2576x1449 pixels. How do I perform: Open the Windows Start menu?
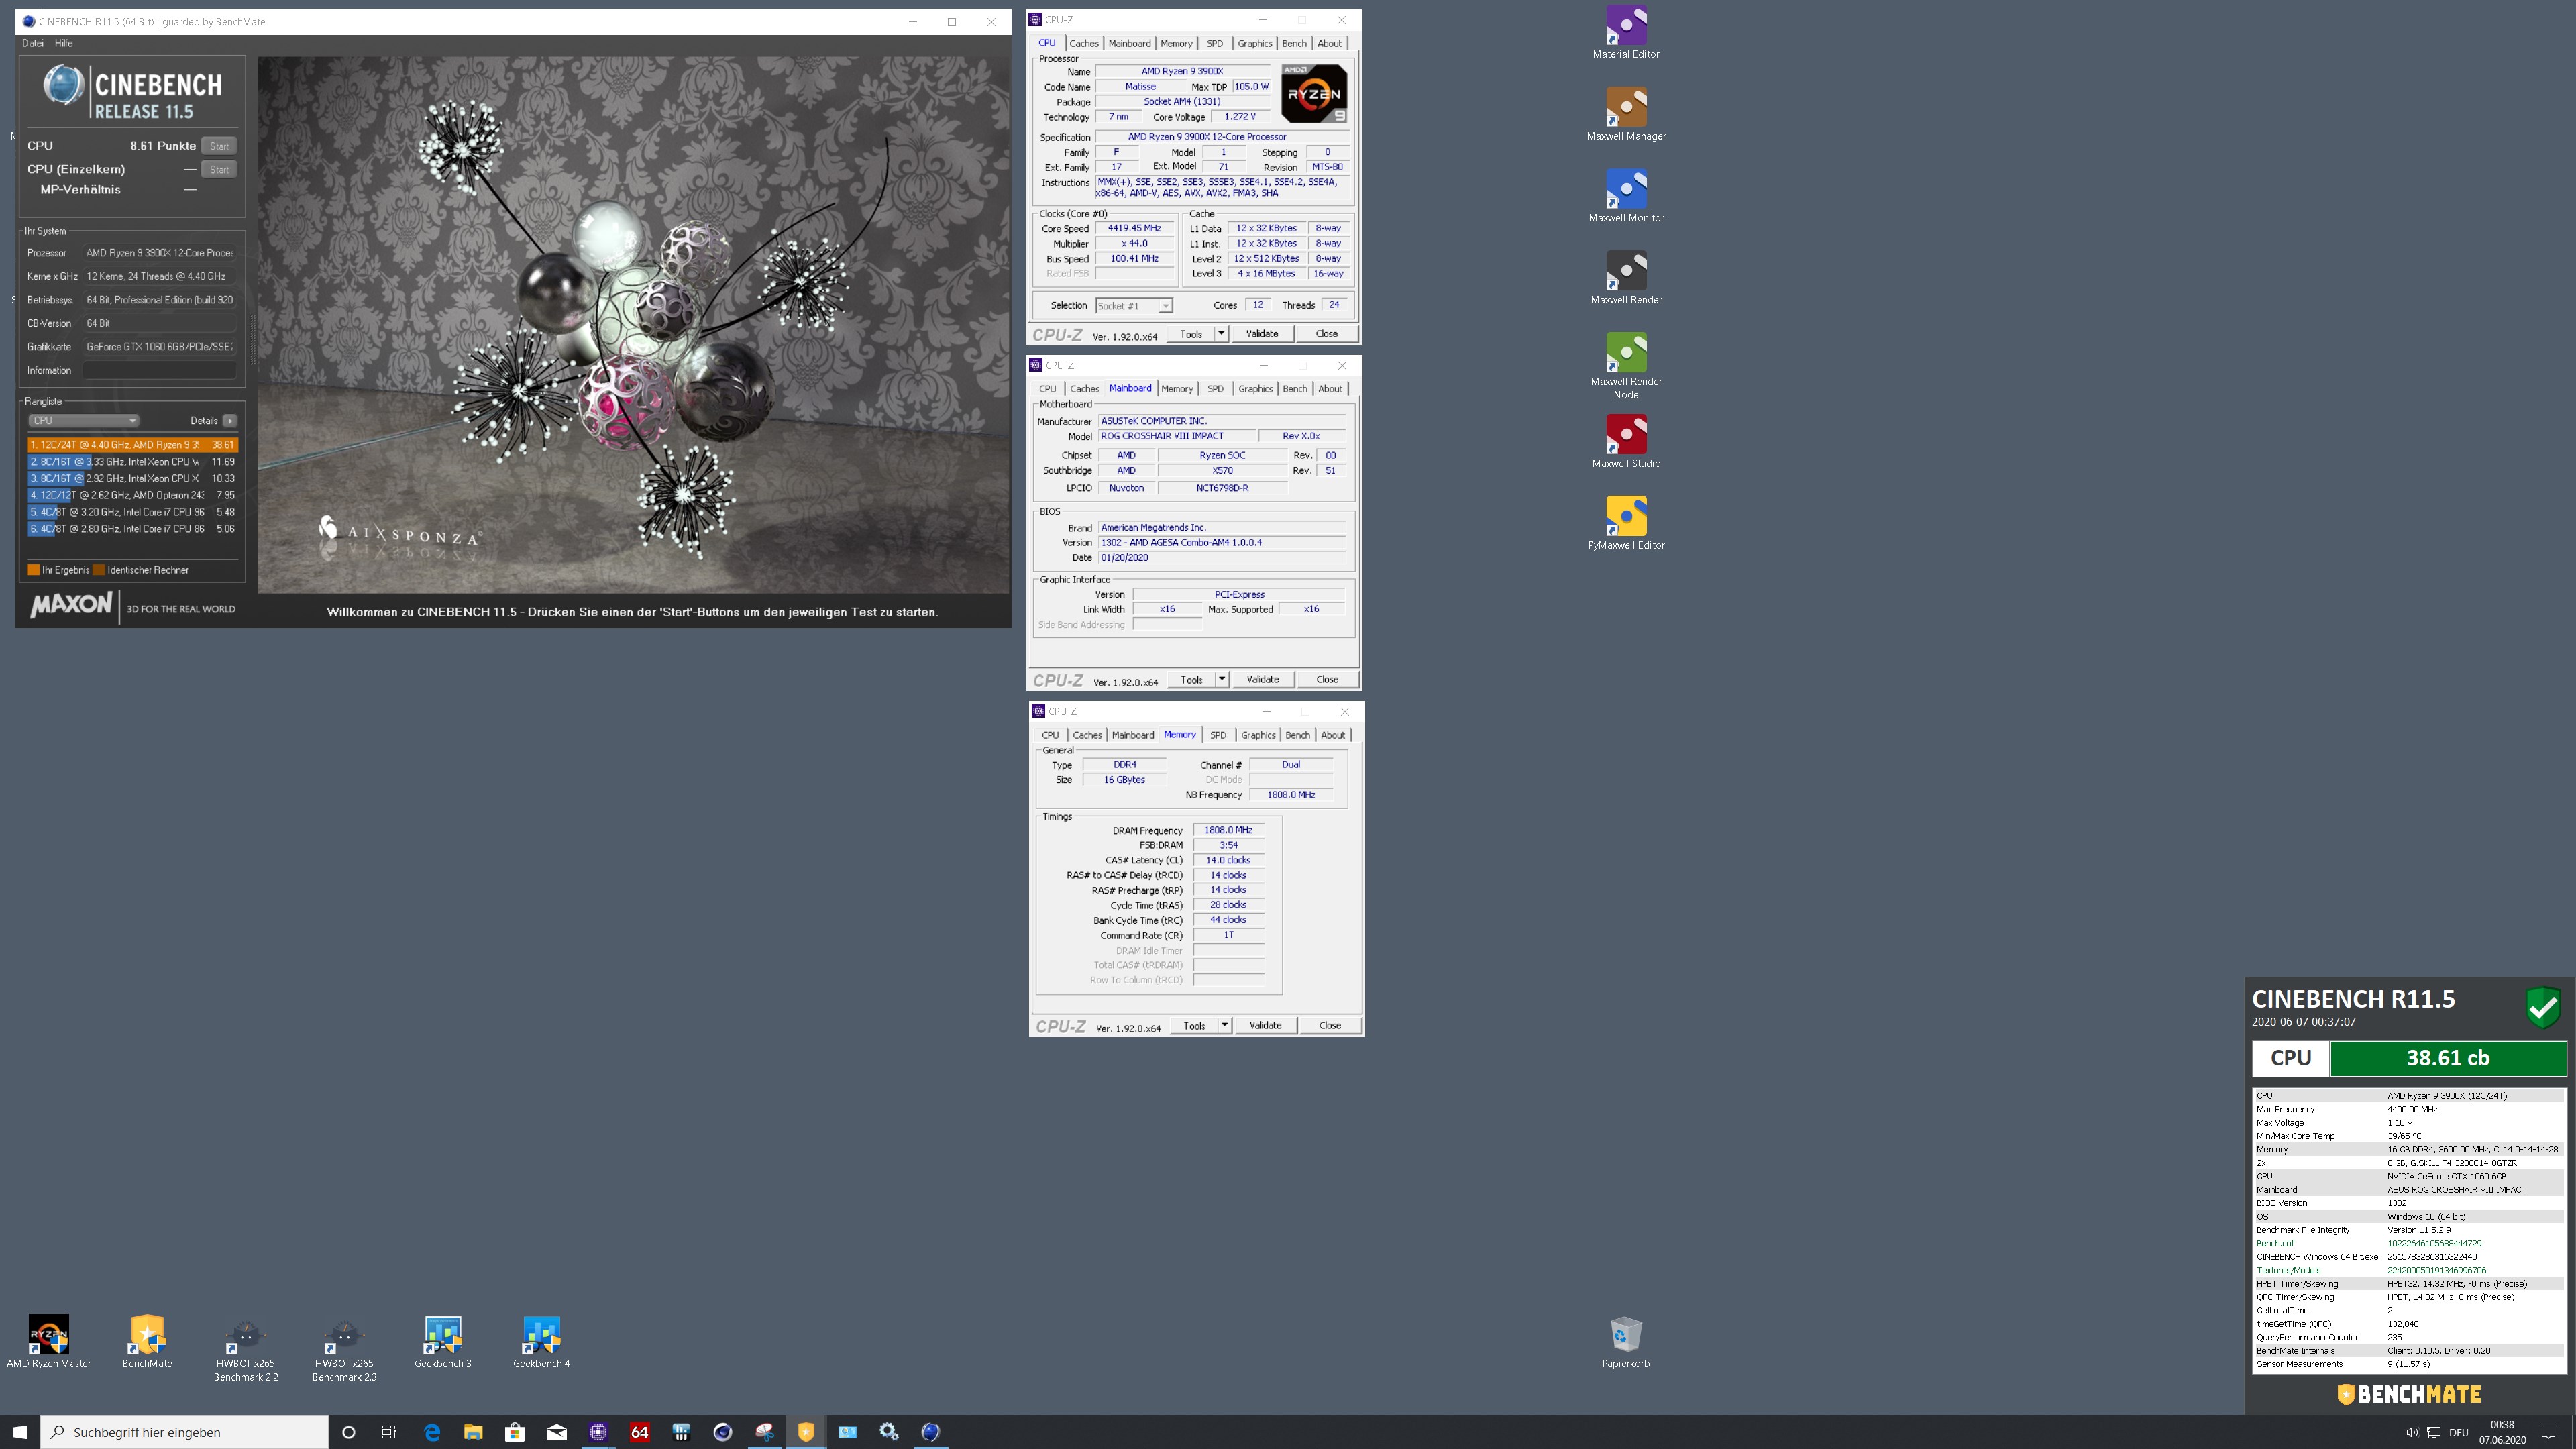[20, 1432]
